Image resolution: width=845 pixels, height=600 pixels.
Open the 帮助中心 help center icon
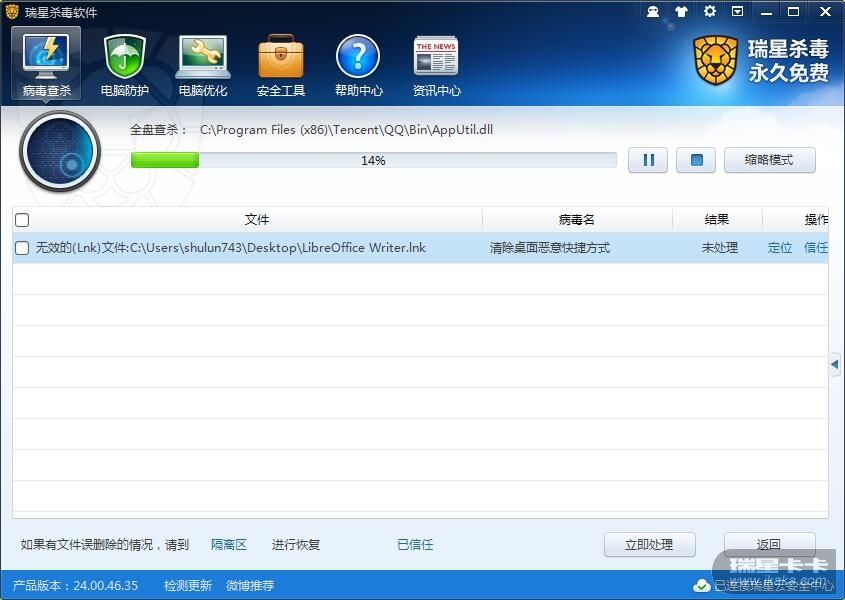point(358,64)
